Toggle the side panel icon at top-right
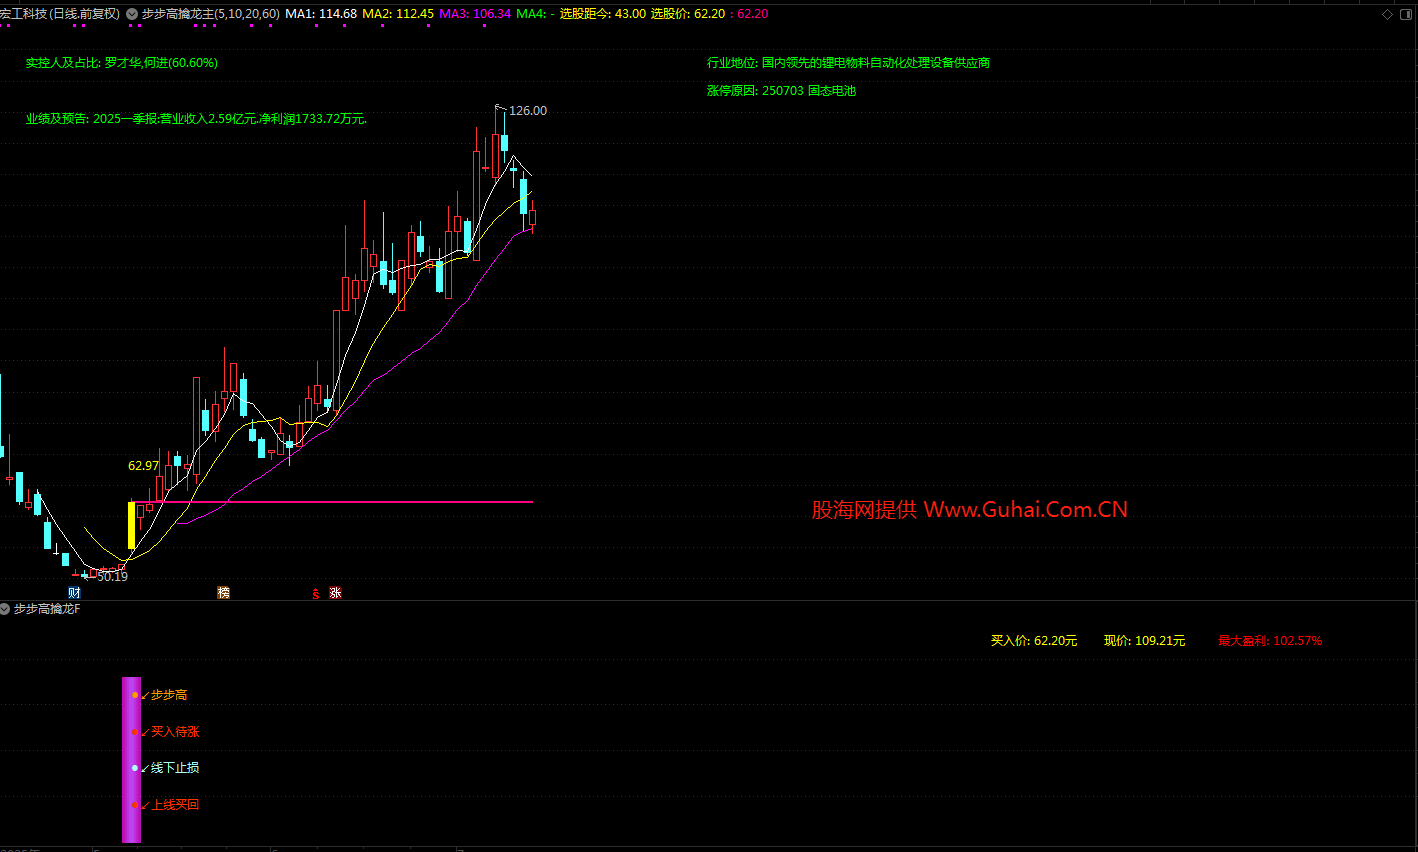Viewport: 1418px width, 852px height. click(x=1407, y=14)
